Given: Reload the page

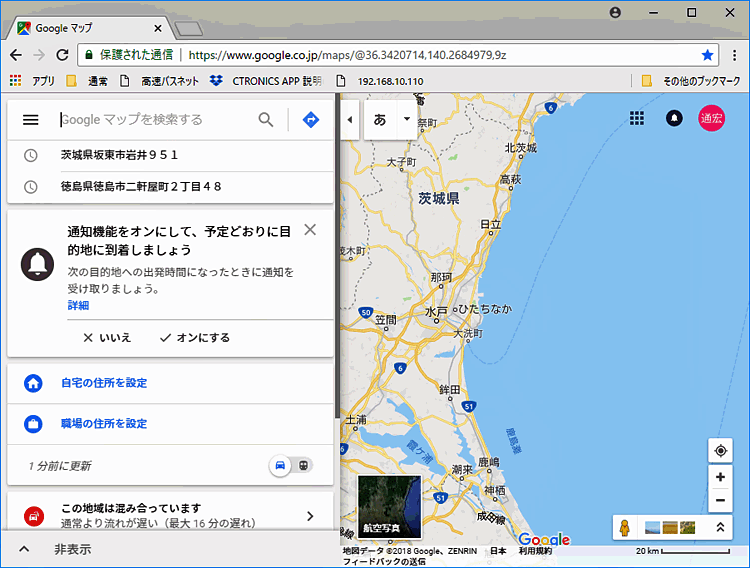Looking at the screenshot, I should coord(63,55).
